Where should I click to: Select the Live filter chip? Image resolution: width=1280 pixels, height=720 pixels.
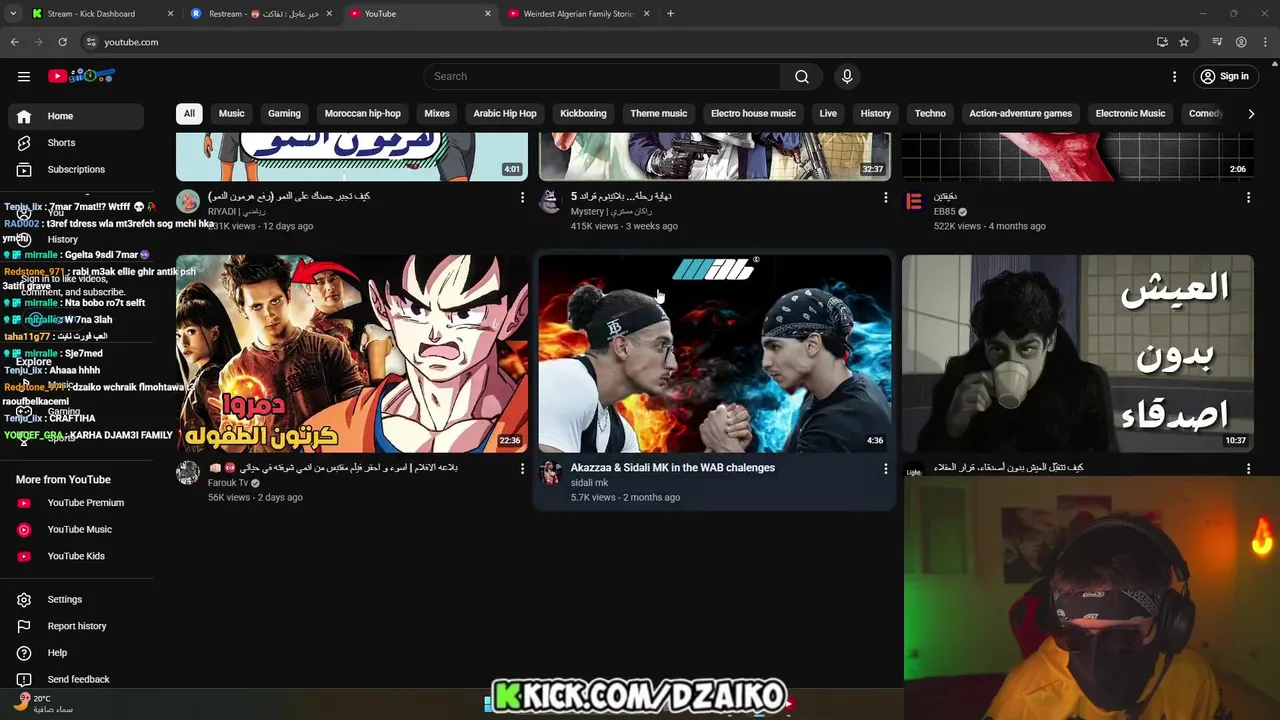(x=828, y=113)
